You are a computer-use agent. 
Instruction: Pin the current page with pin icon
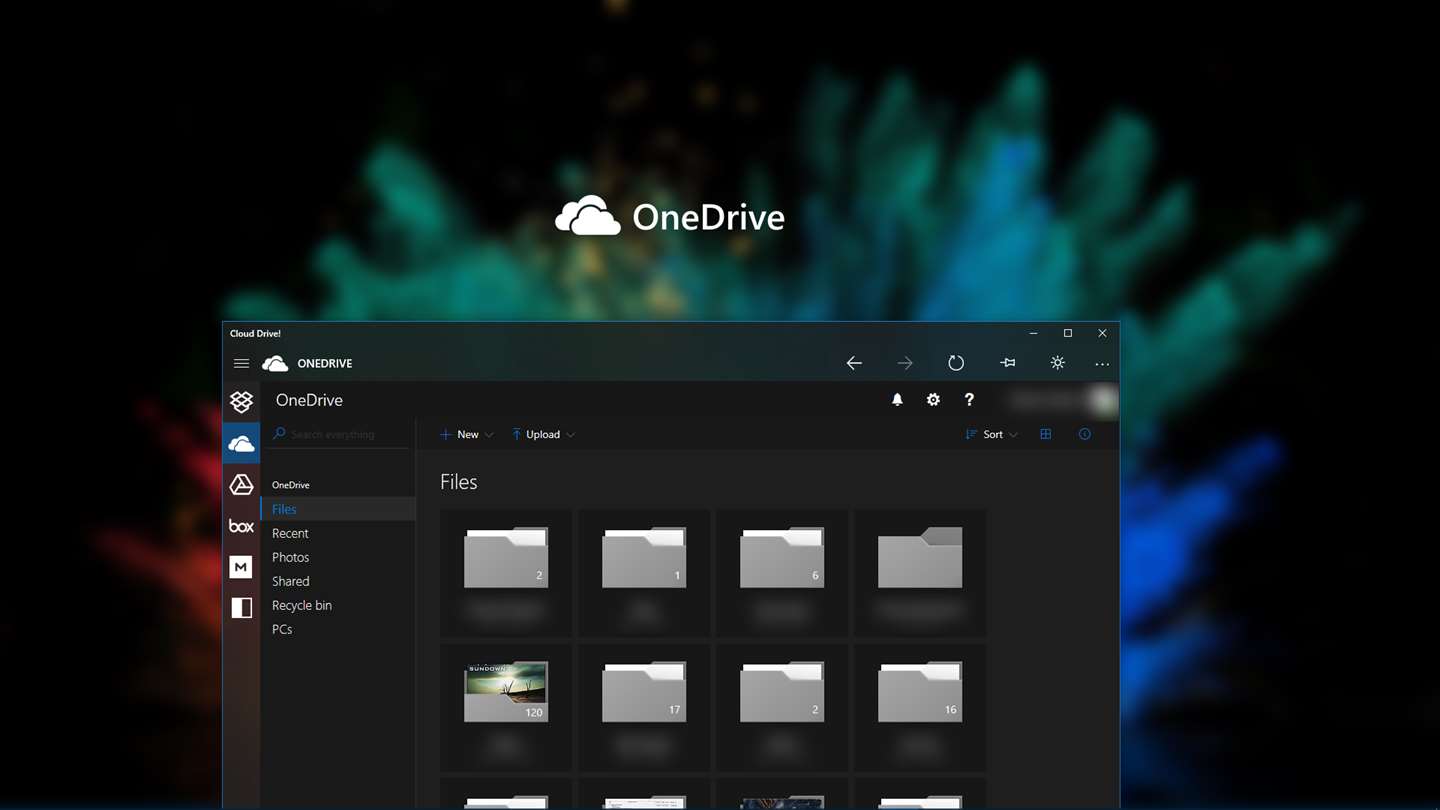1007,363
